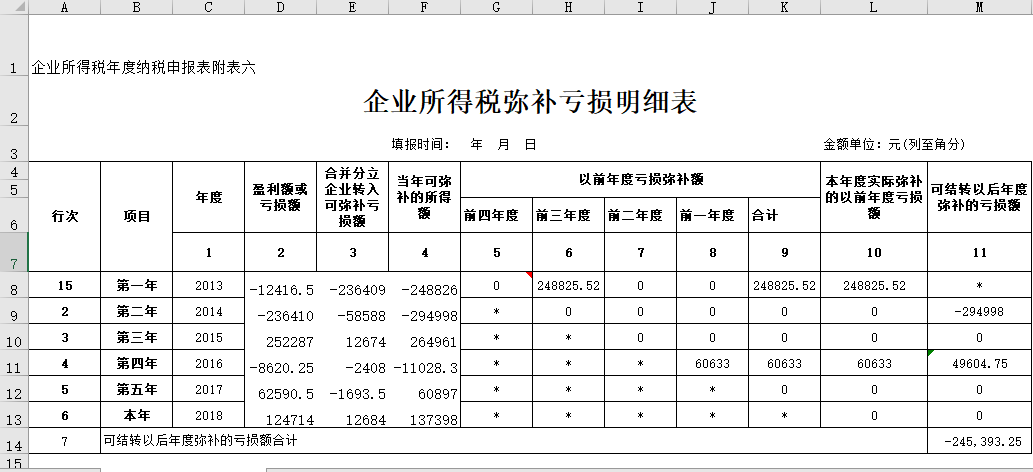This screenshot has height=472, width=1033.
Task: Click the cell containing 49604.75
Action: (979, 364)
